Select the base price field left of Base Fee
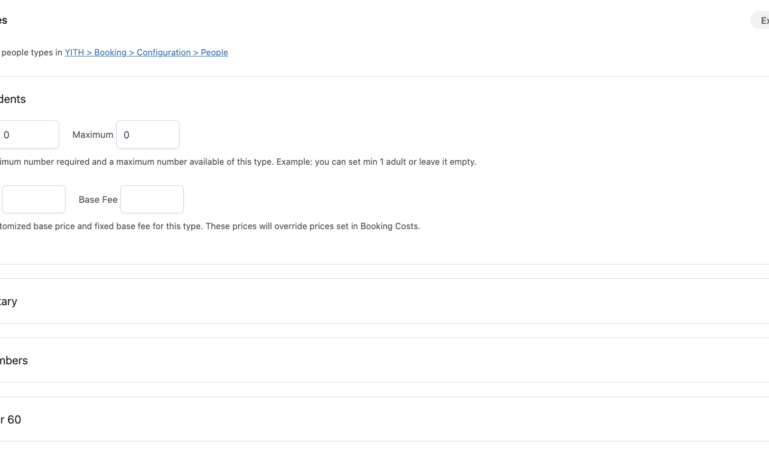769x452 pixels. tap(33, 199)
